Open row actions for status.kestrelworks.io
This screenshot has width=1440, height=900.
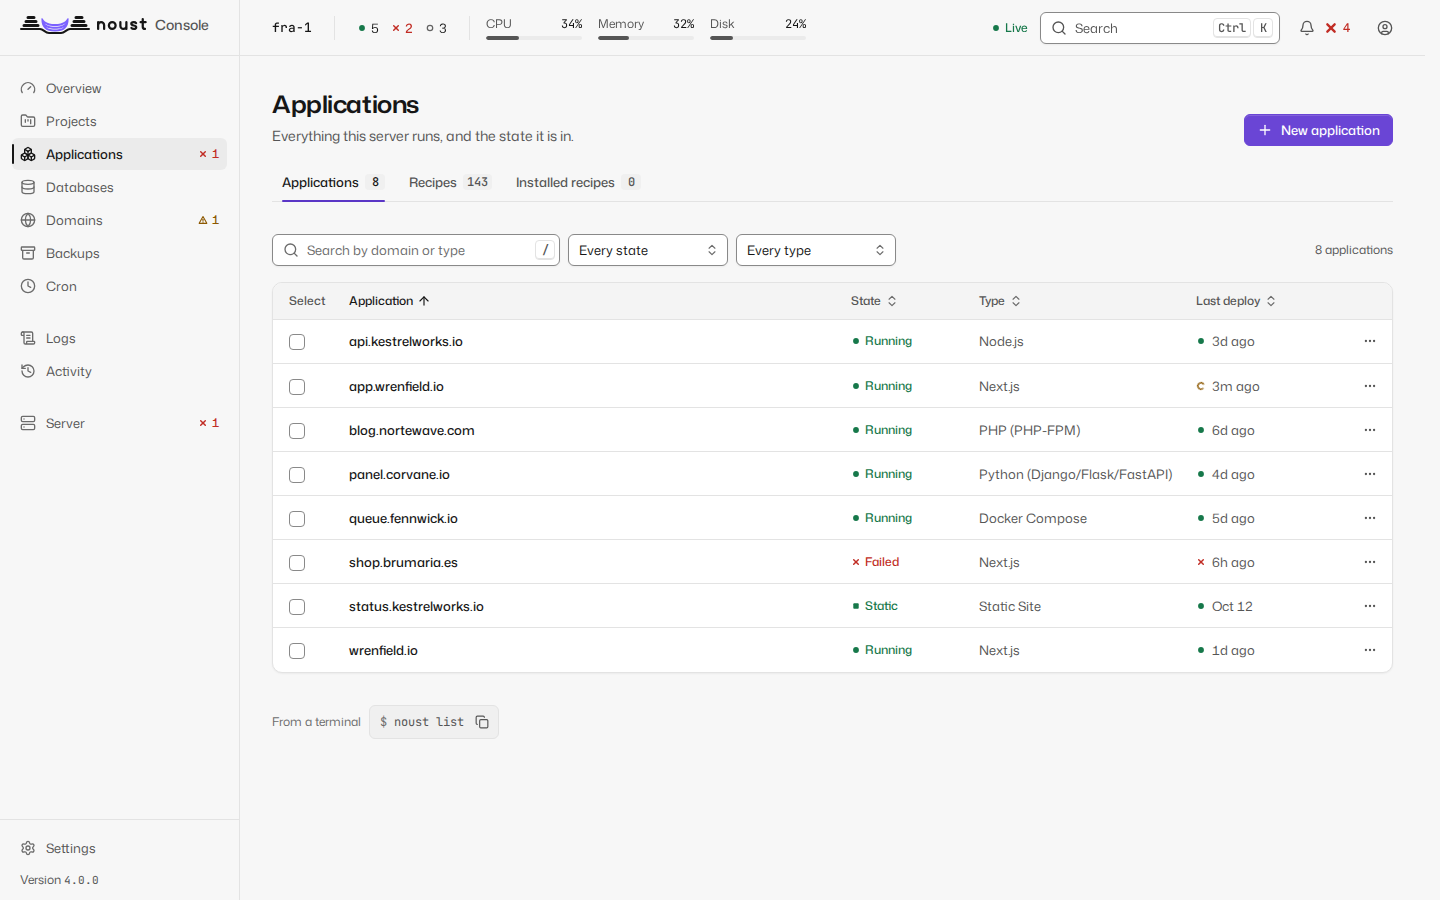pos(1370,606)
